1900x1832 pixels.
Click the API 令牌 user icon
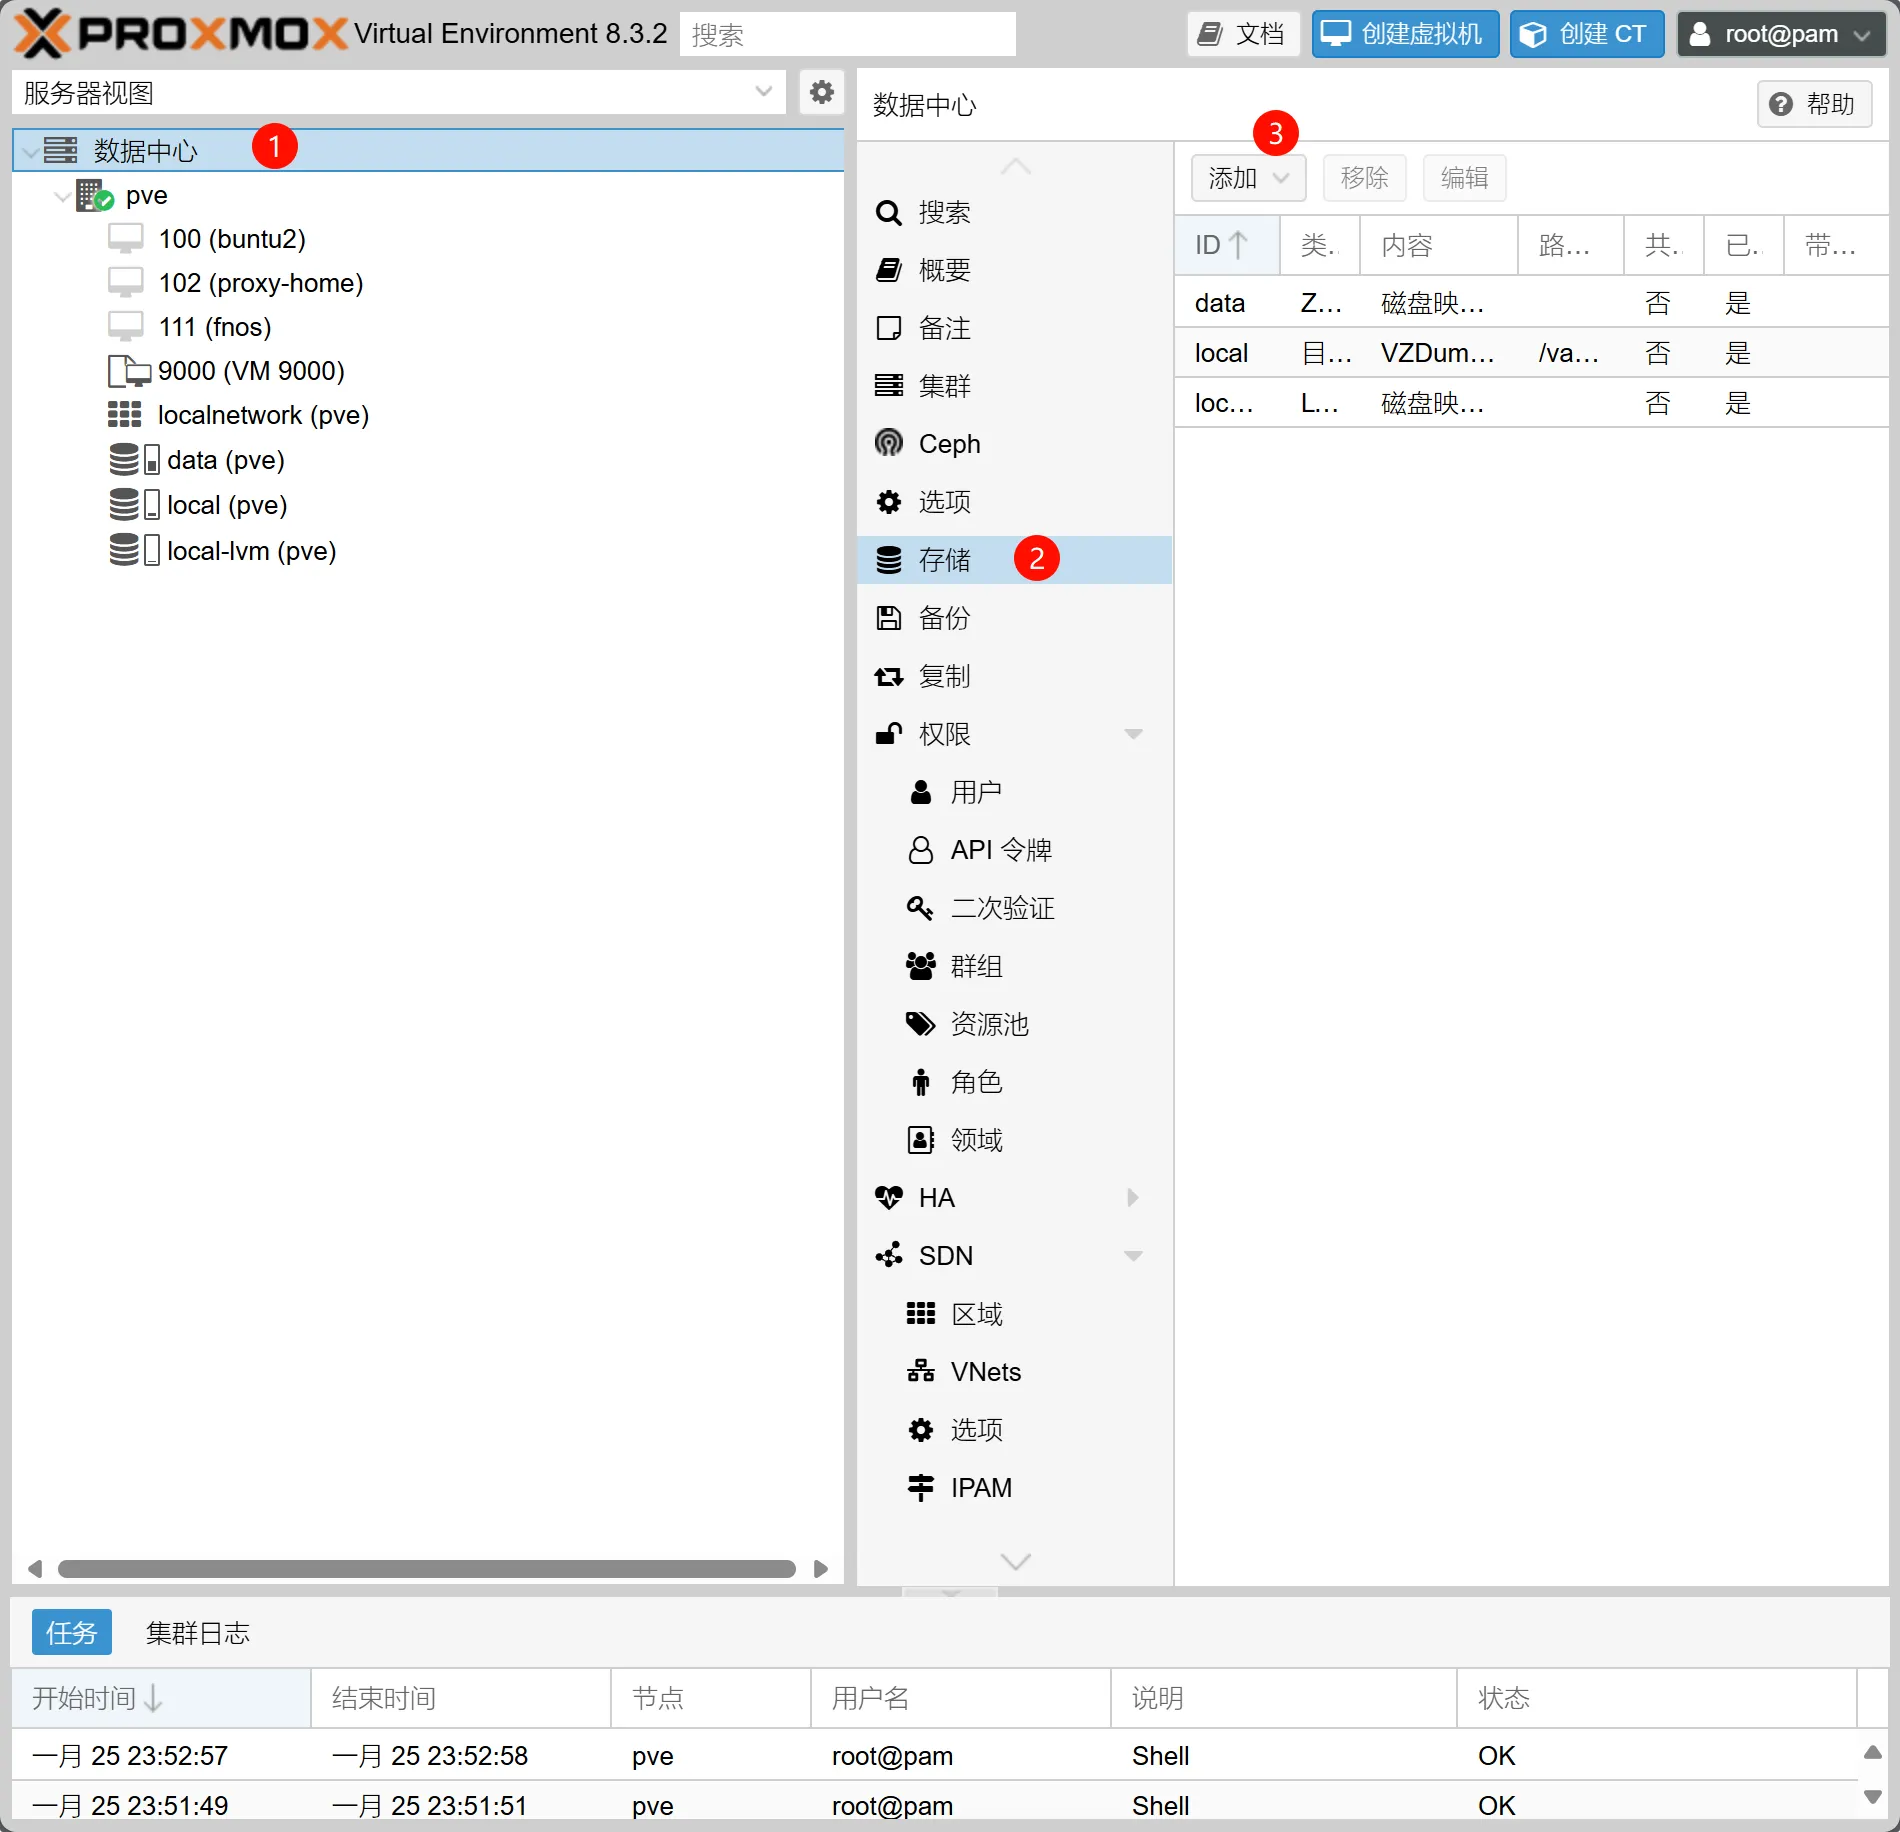pos(920,850)
